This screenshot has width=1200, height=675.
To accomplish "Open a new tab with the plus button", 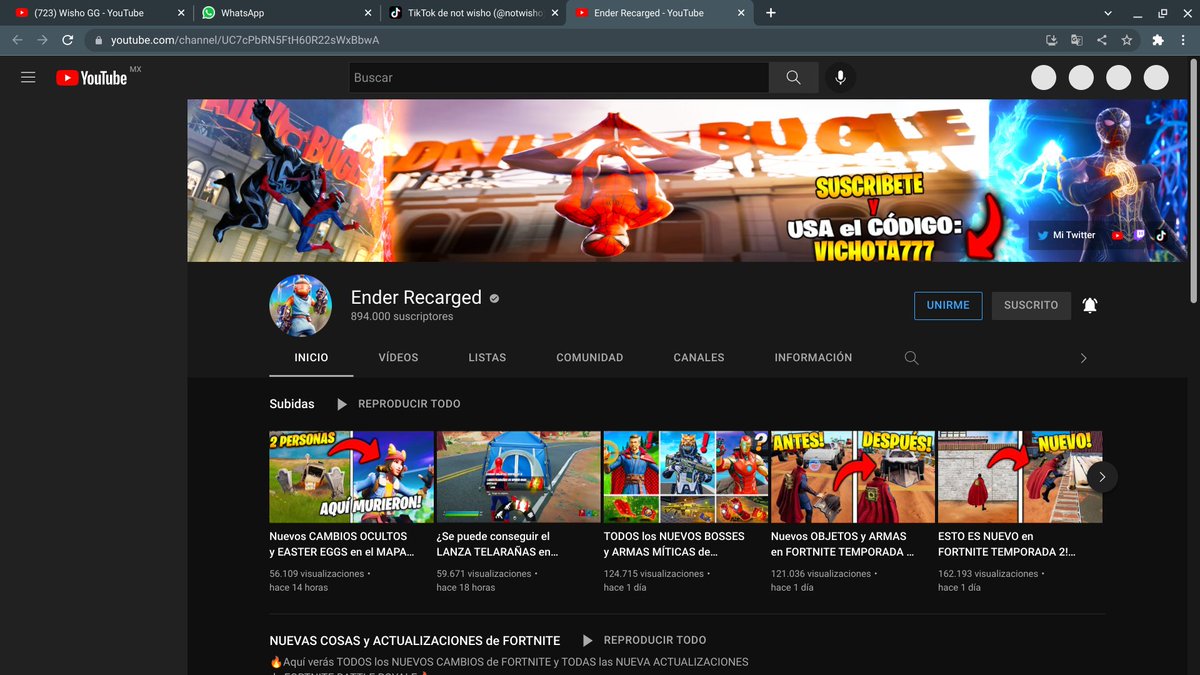I will tap(770, 13).
